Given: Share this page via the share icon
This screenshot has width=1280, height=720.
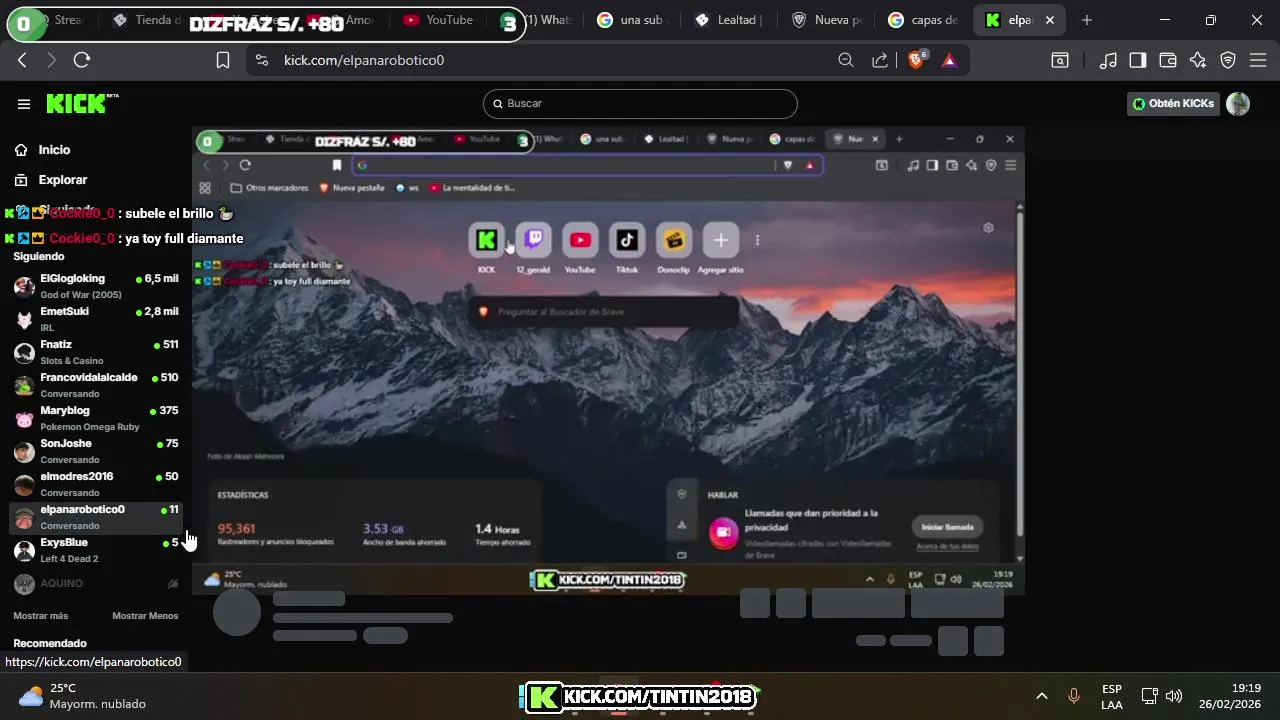Looking at the screenshot, I should 880,60.
